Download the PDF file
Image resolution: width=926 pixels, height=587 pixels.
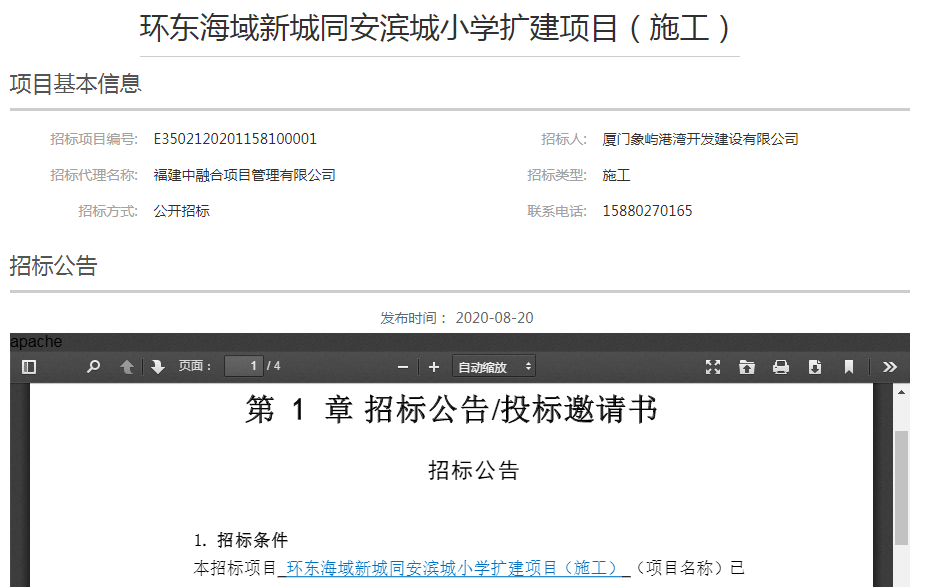815,367
